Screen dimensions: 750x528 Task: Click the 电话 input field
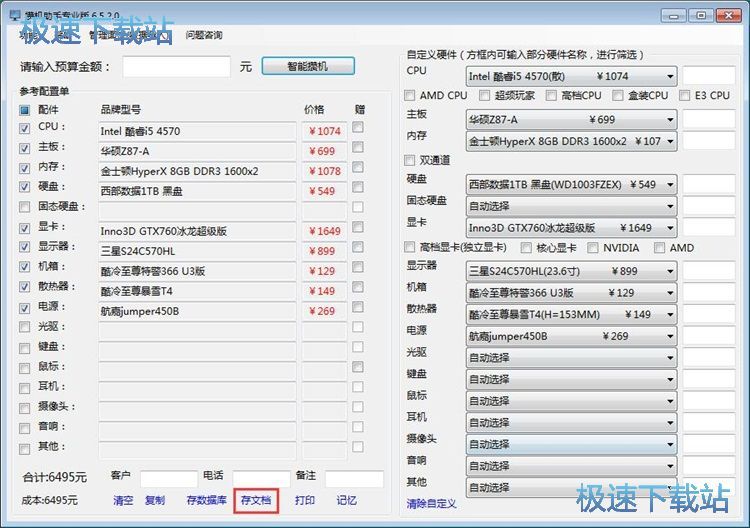point(261,478)
